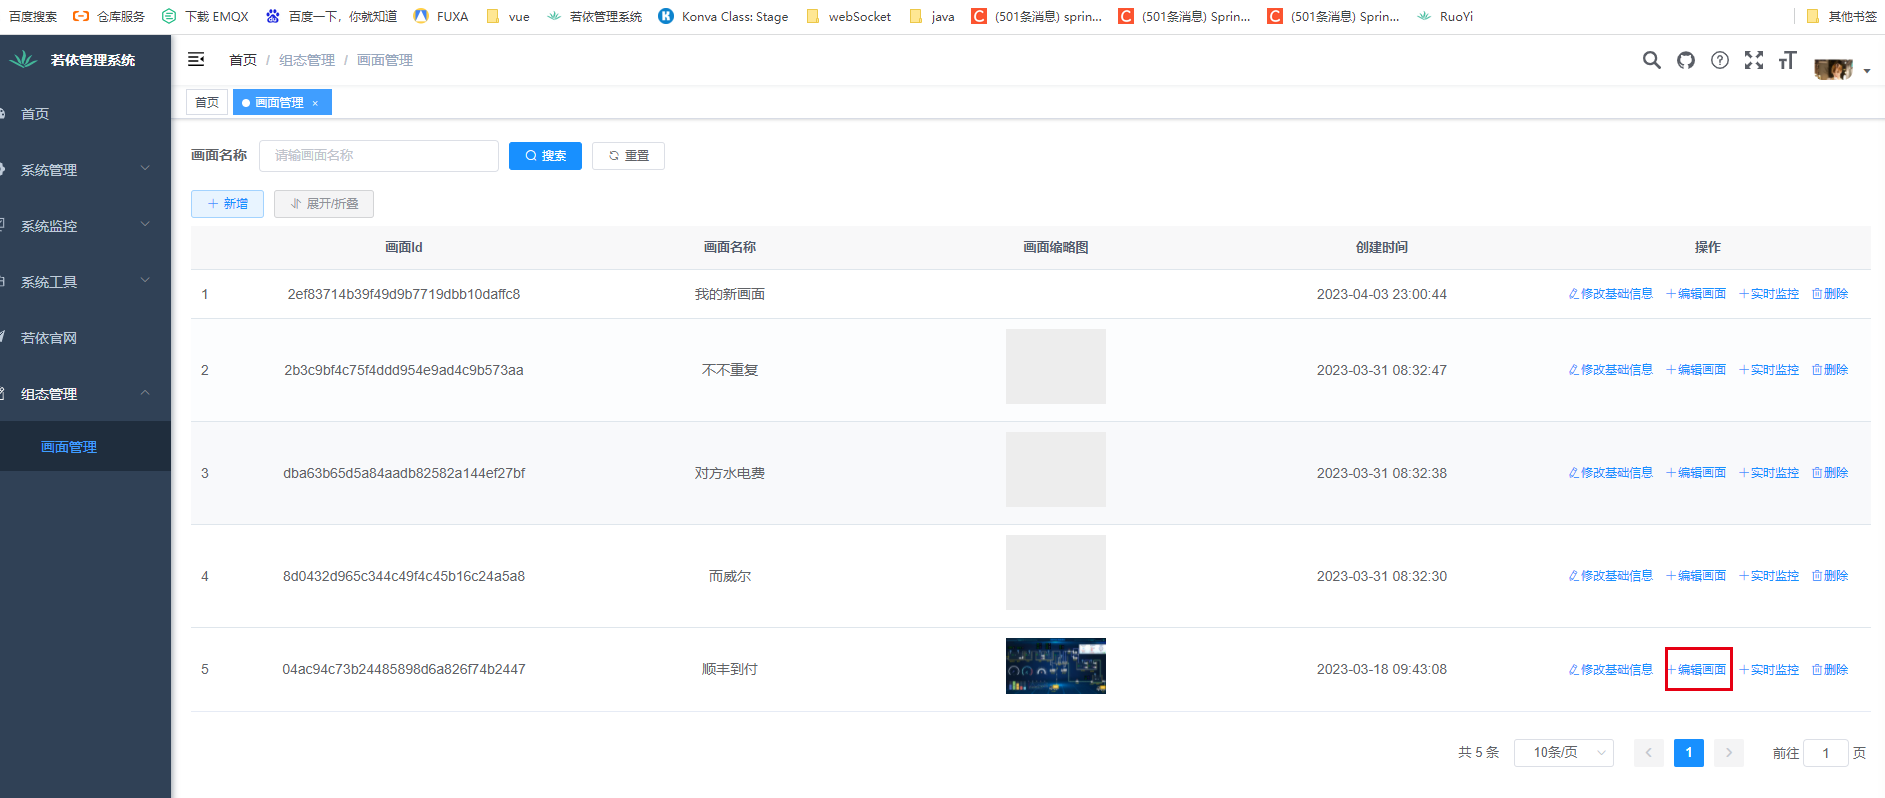
Task: Click the search magnifier icon in header
Action: point(1651,60)
